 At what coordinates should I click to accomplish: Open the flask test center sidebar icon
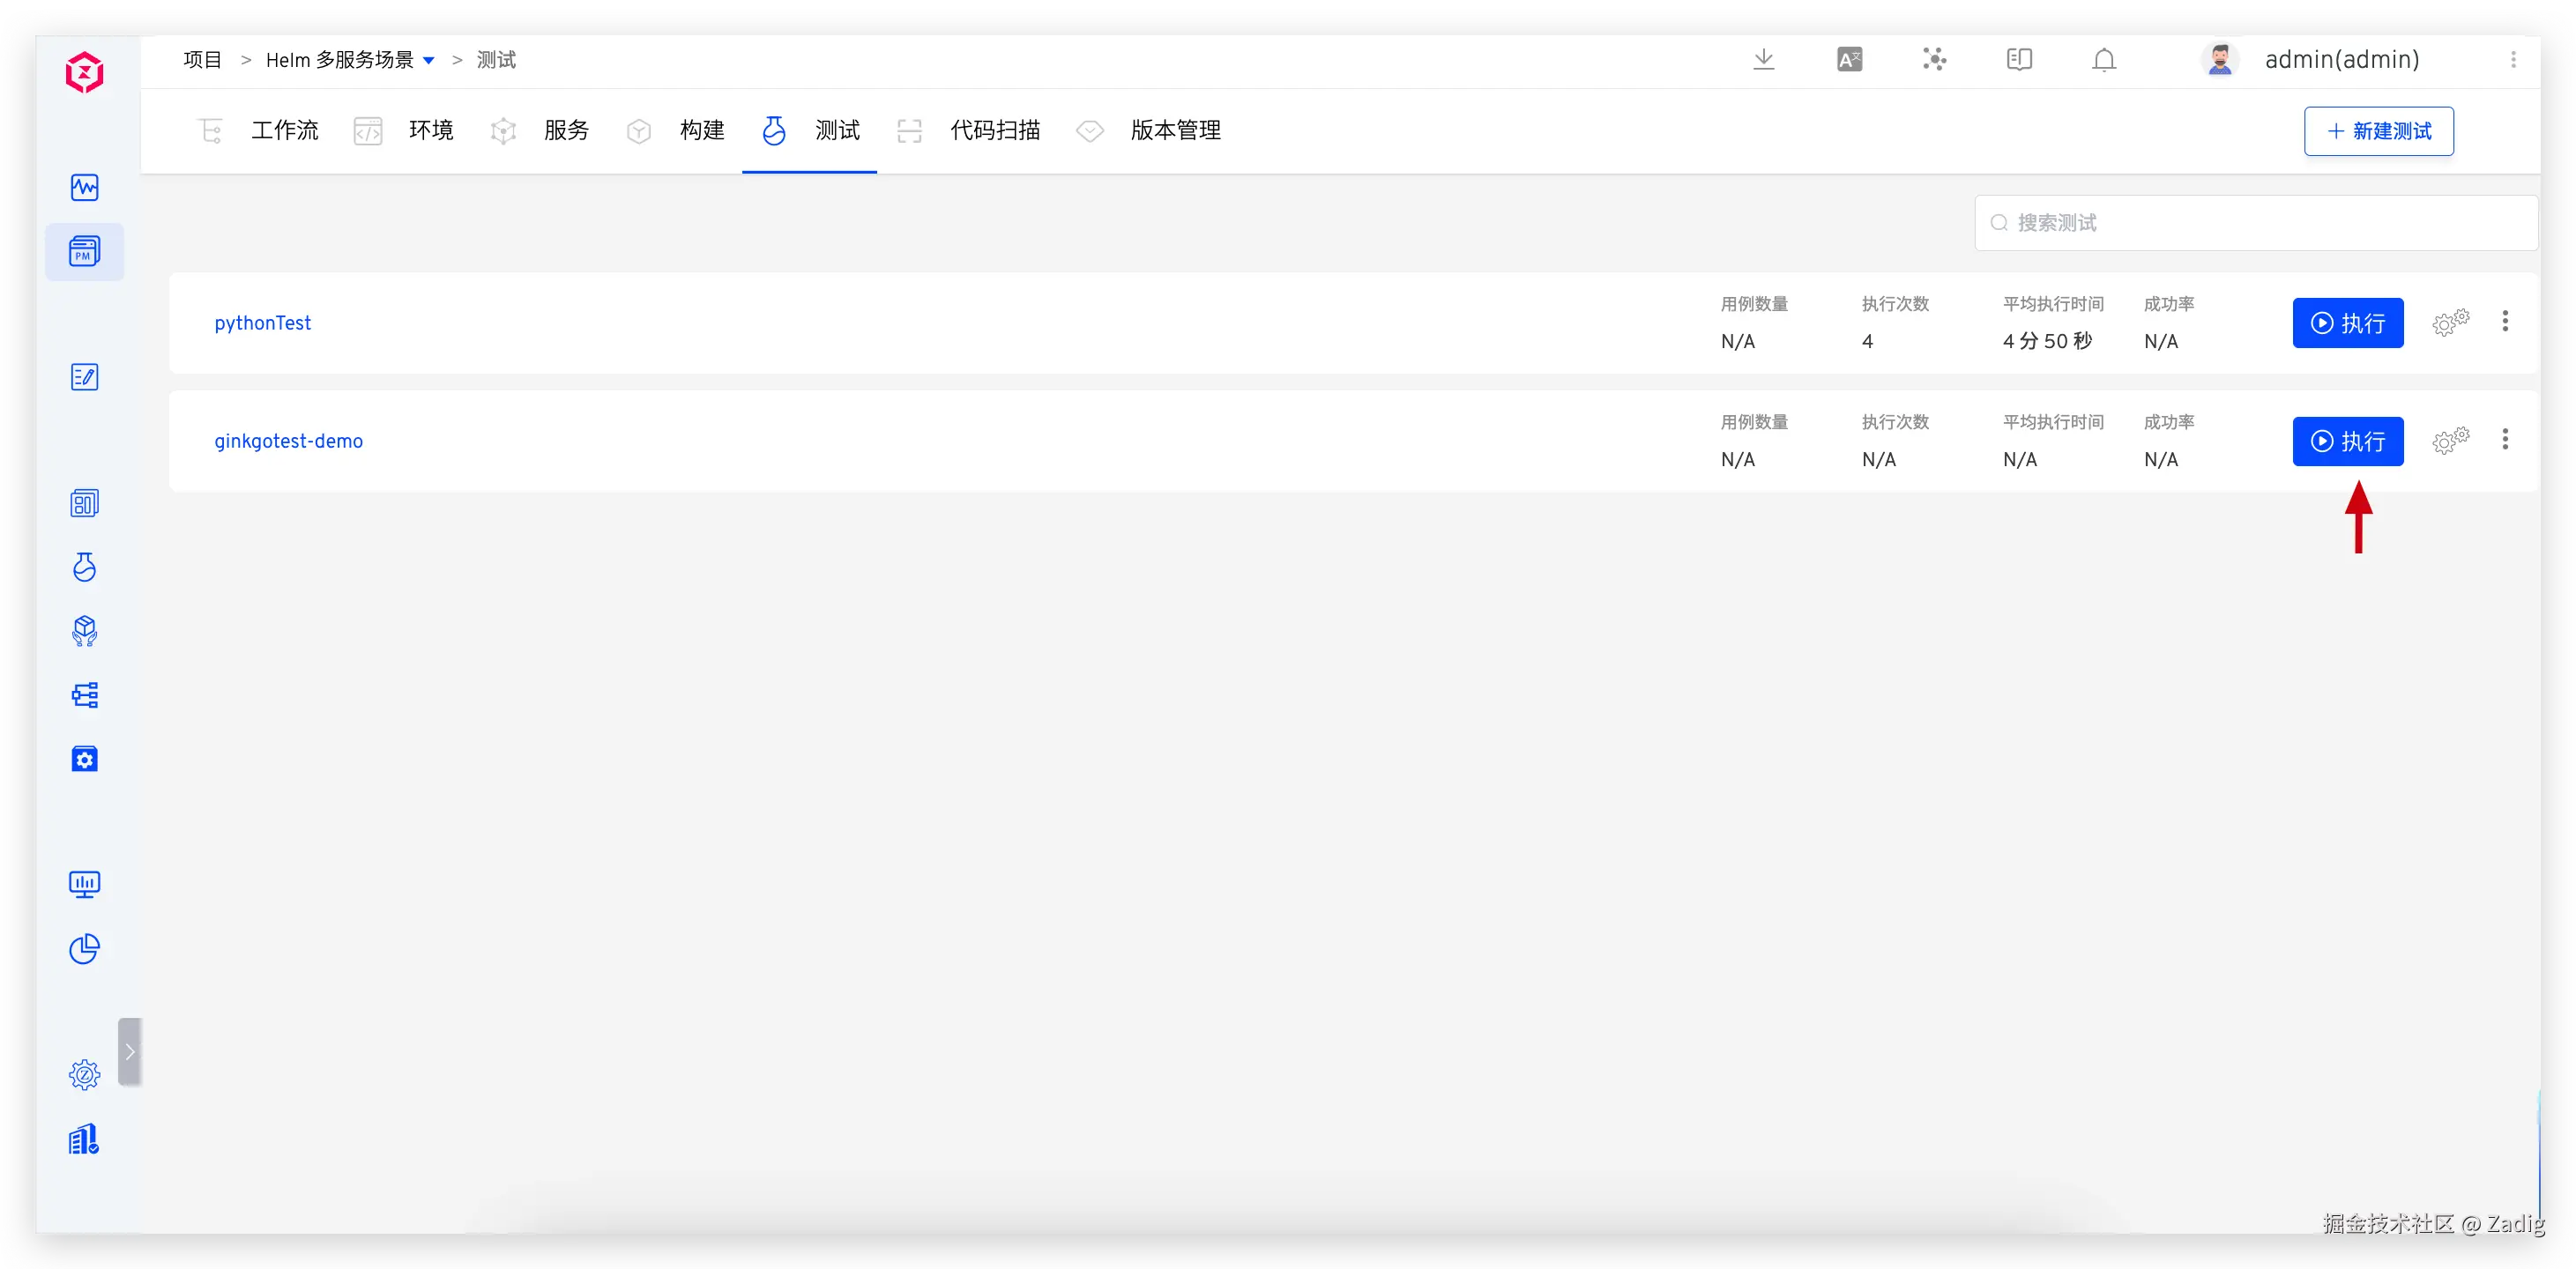tap(85, 567)
